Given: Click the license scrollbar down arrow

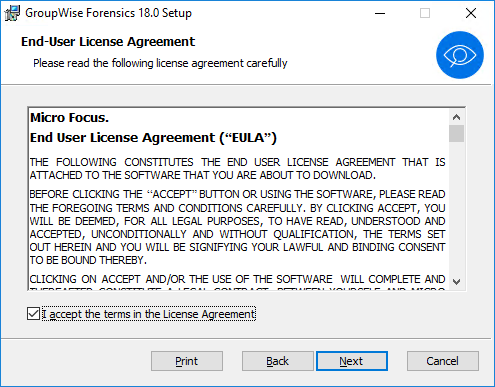Looking at the screenshot, I should click(x=456, y=282).
